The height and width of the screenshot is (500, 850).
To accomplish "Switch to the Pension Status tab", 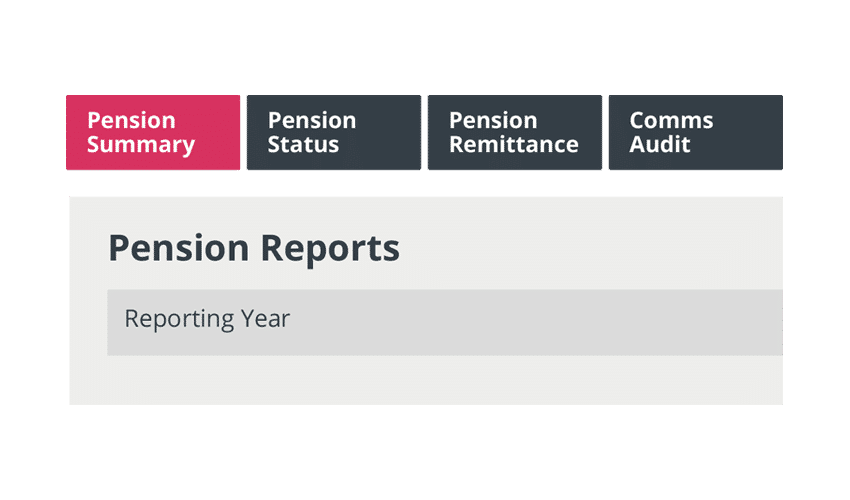I will point(333,133).
